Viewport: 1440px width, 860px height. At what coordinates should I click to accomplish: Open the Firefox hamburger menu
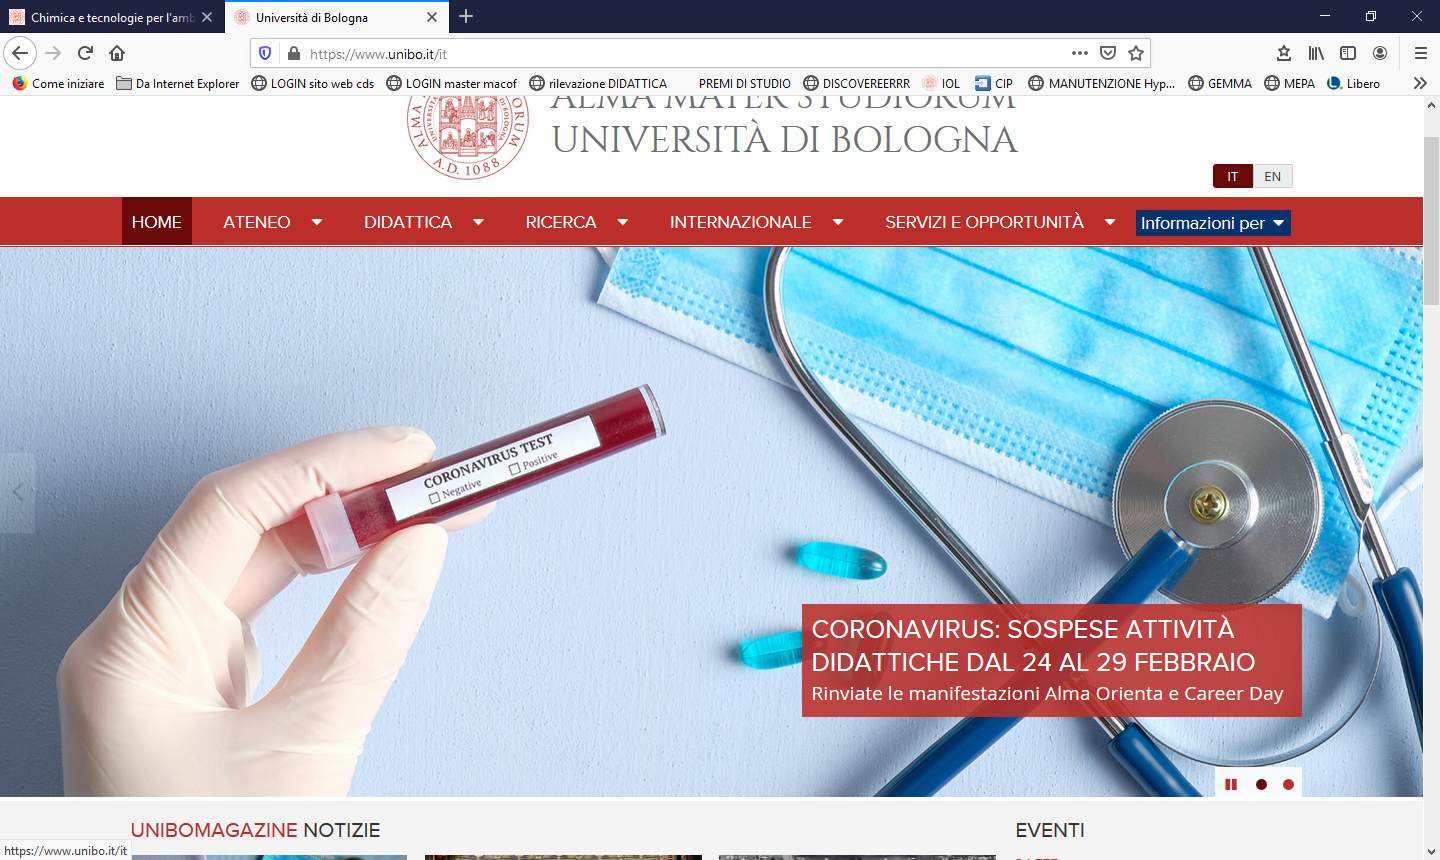pos(1420,53)
